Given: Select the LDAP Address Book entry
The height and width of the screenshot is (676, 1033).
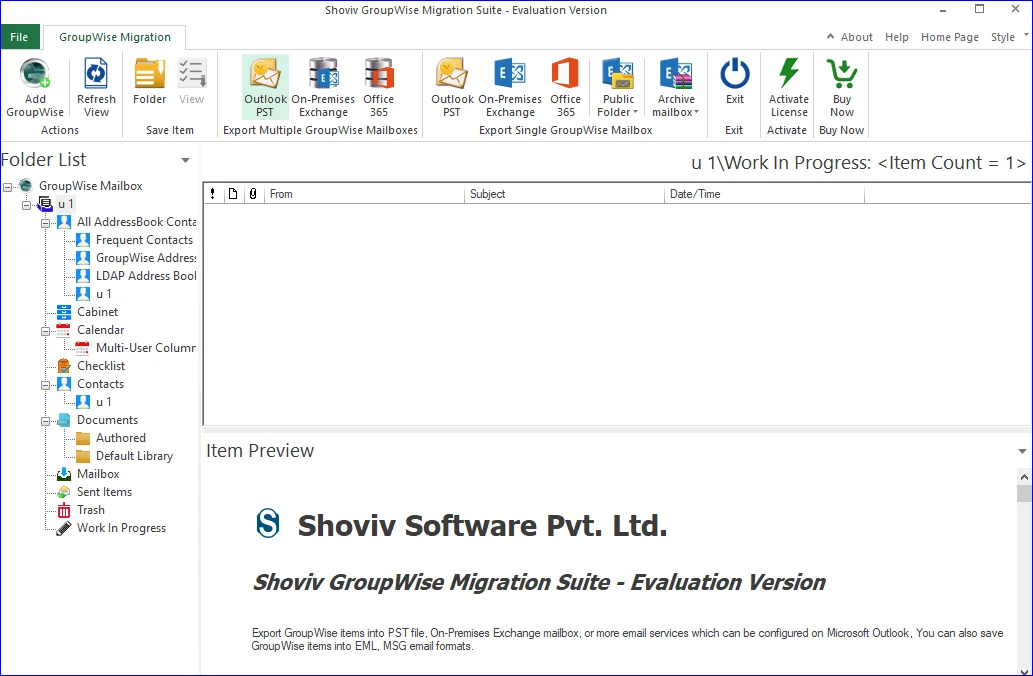Looking at the screenshot, I should click(x=146, y=275).
